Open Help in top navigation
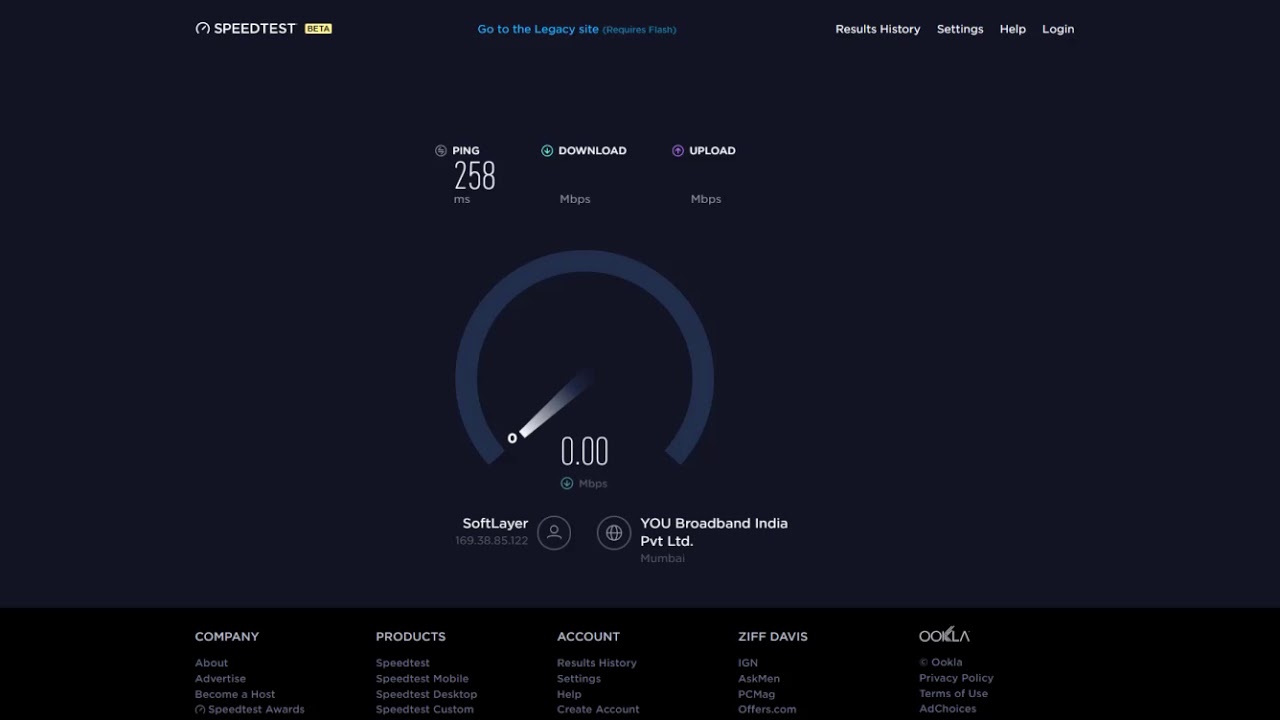This screenshot has width=1280, height=720. [1013, 29]
